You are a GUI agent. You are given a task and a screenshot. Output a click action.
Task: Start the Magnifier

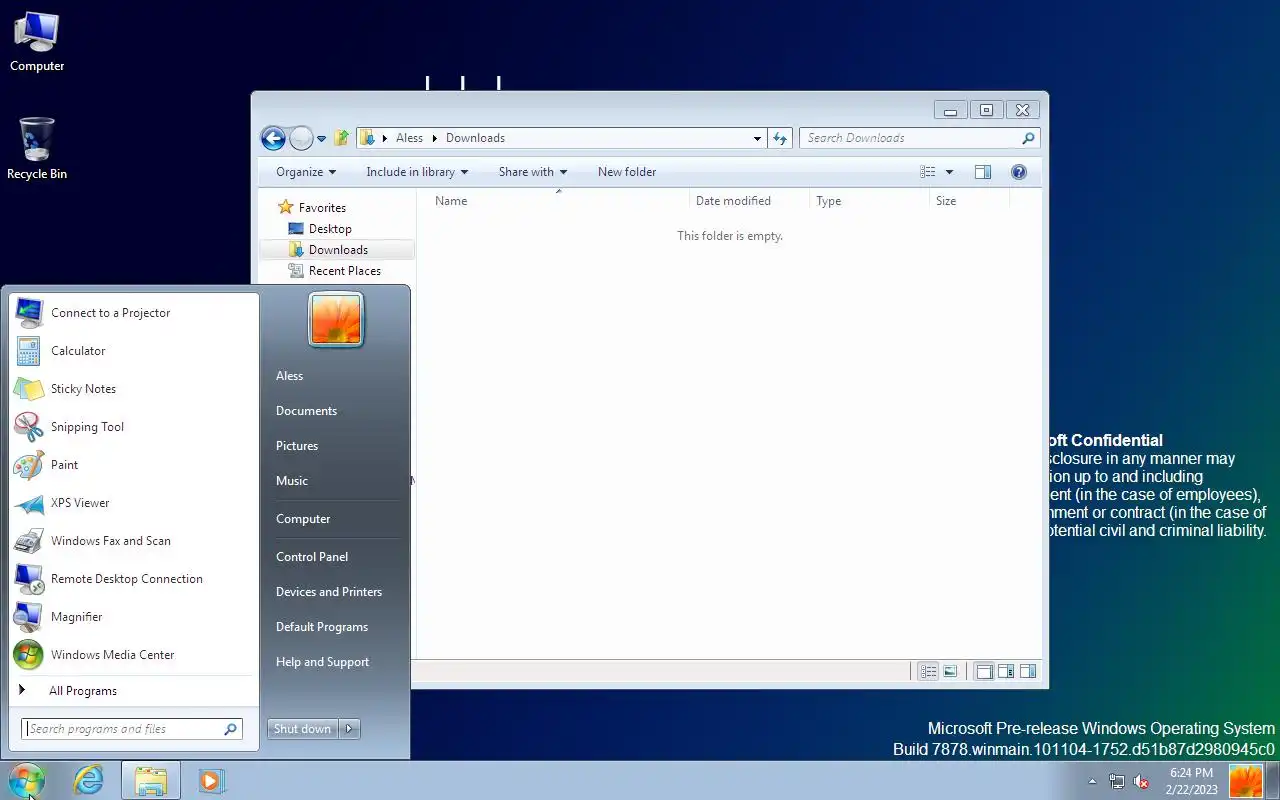[x=133, y=617]
